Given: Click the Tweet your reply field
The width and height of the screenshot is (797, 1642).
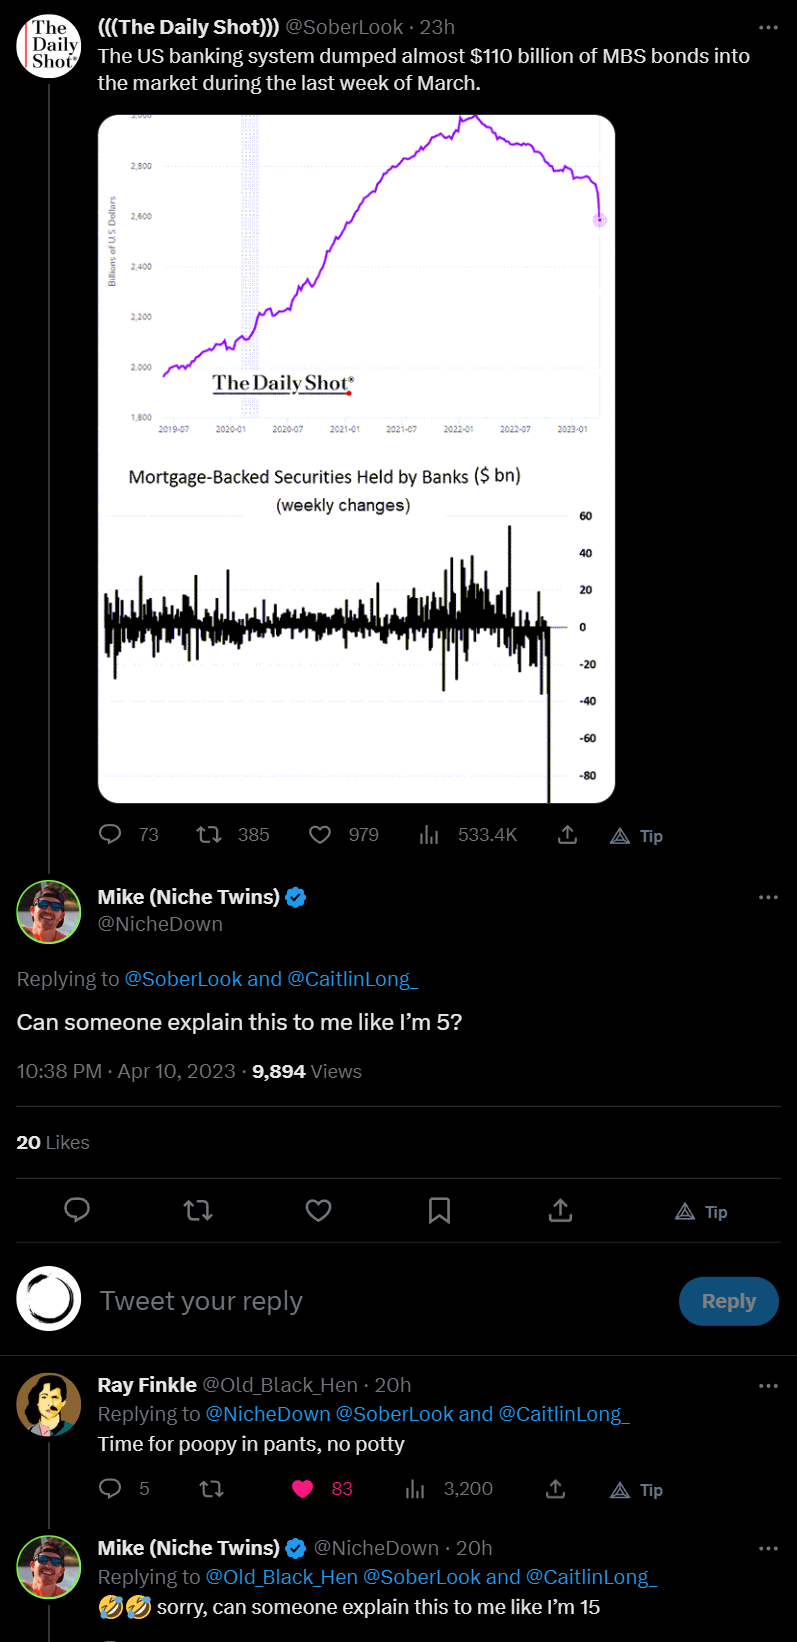Looking at the screenshot, I should tap(380, 1301).
